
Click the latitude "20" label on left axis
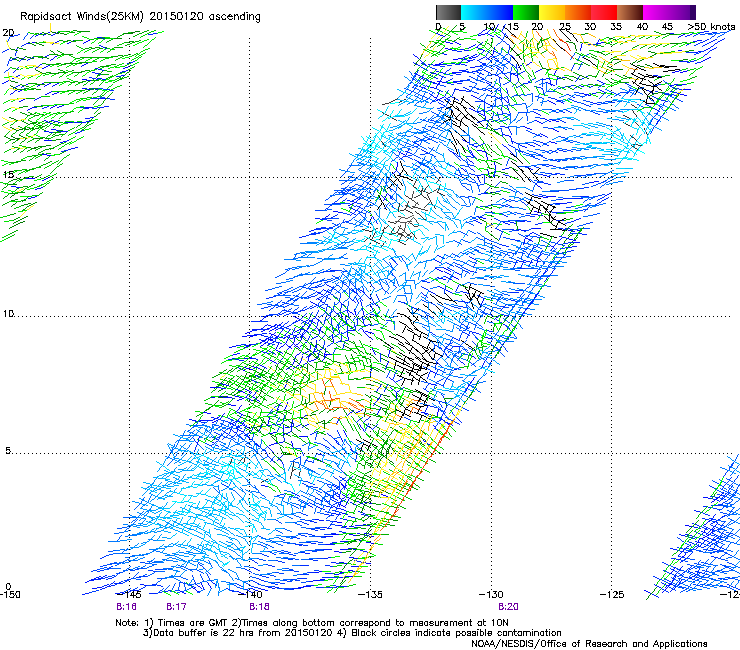click(8, 33)
